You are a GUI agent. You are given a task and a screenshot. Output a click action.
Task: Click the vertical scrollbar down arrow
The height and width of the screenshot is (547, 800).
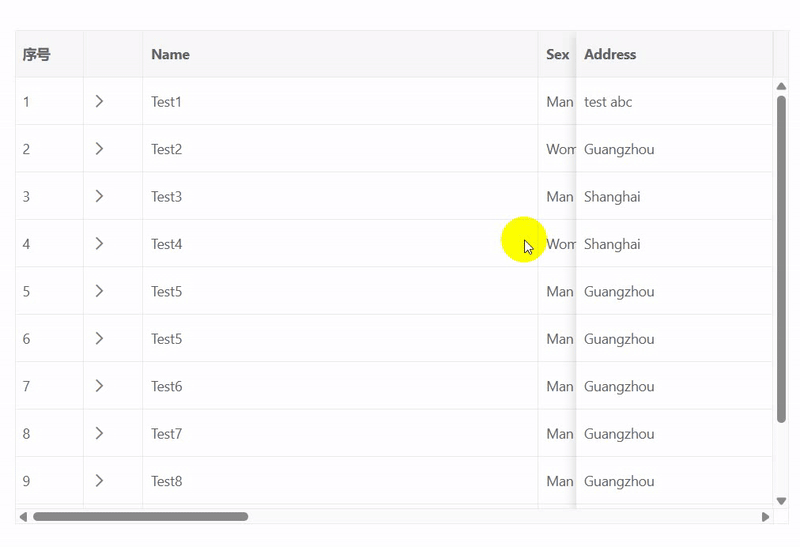tap(781, 500)
